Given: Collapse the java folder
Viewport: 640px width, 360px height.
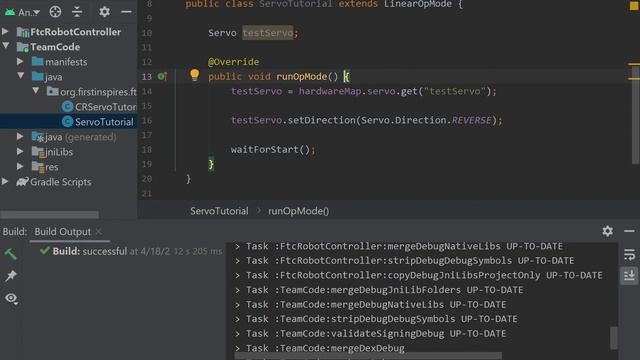Looking at the screenshot, I should point(20,76).
